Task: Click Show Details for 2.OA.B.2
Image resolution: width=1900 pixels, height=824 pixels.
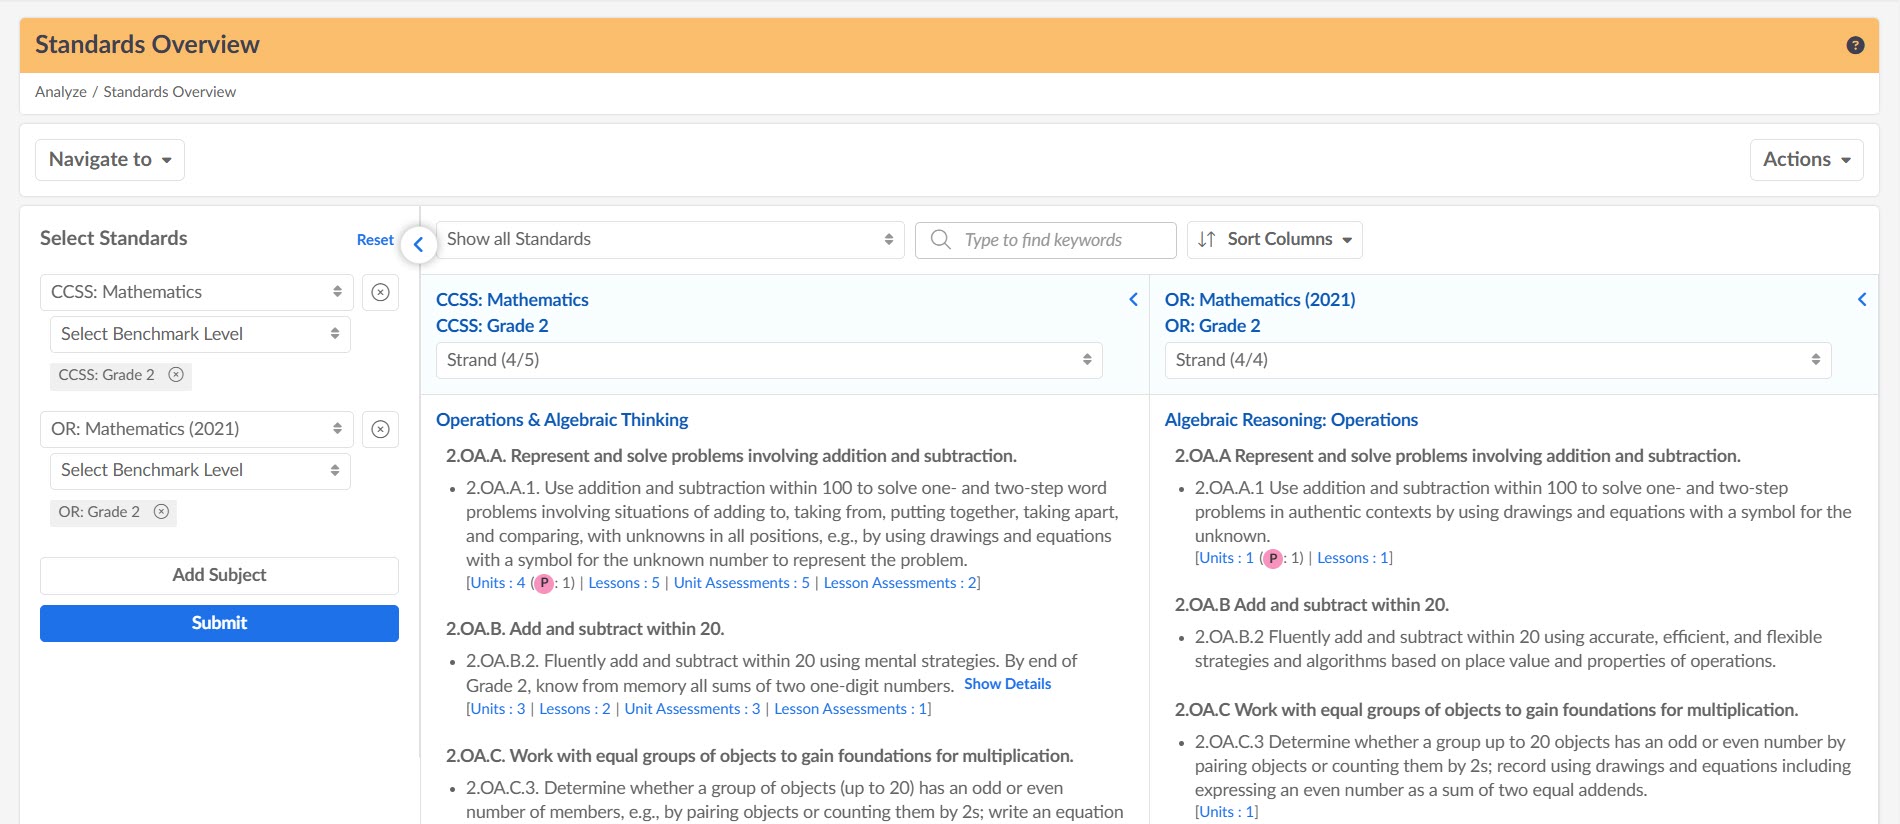Action: [x=1007, y=684]
